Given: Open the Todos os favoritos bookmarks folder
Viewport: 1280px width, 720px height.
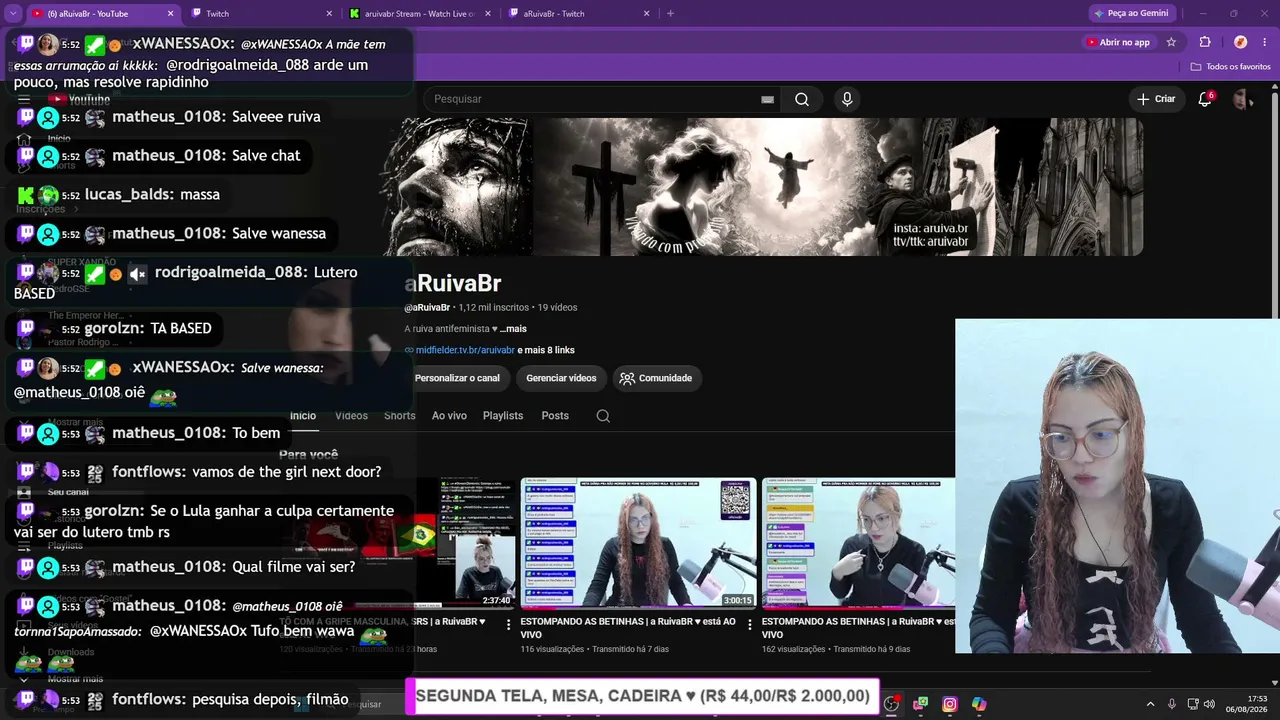Looking at the screenshot, I should pos(1230,67).
